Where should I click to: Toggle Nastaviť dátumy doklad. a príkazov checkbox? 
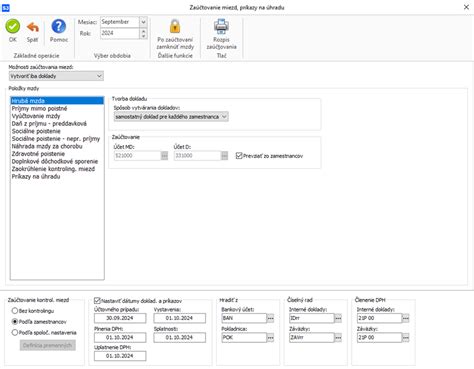point(97,301)
